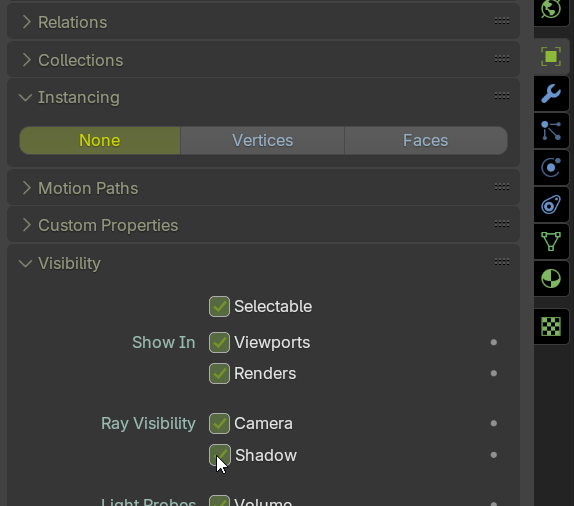Open the Object properties tab

pyautogui.click(x=551, y=57)
